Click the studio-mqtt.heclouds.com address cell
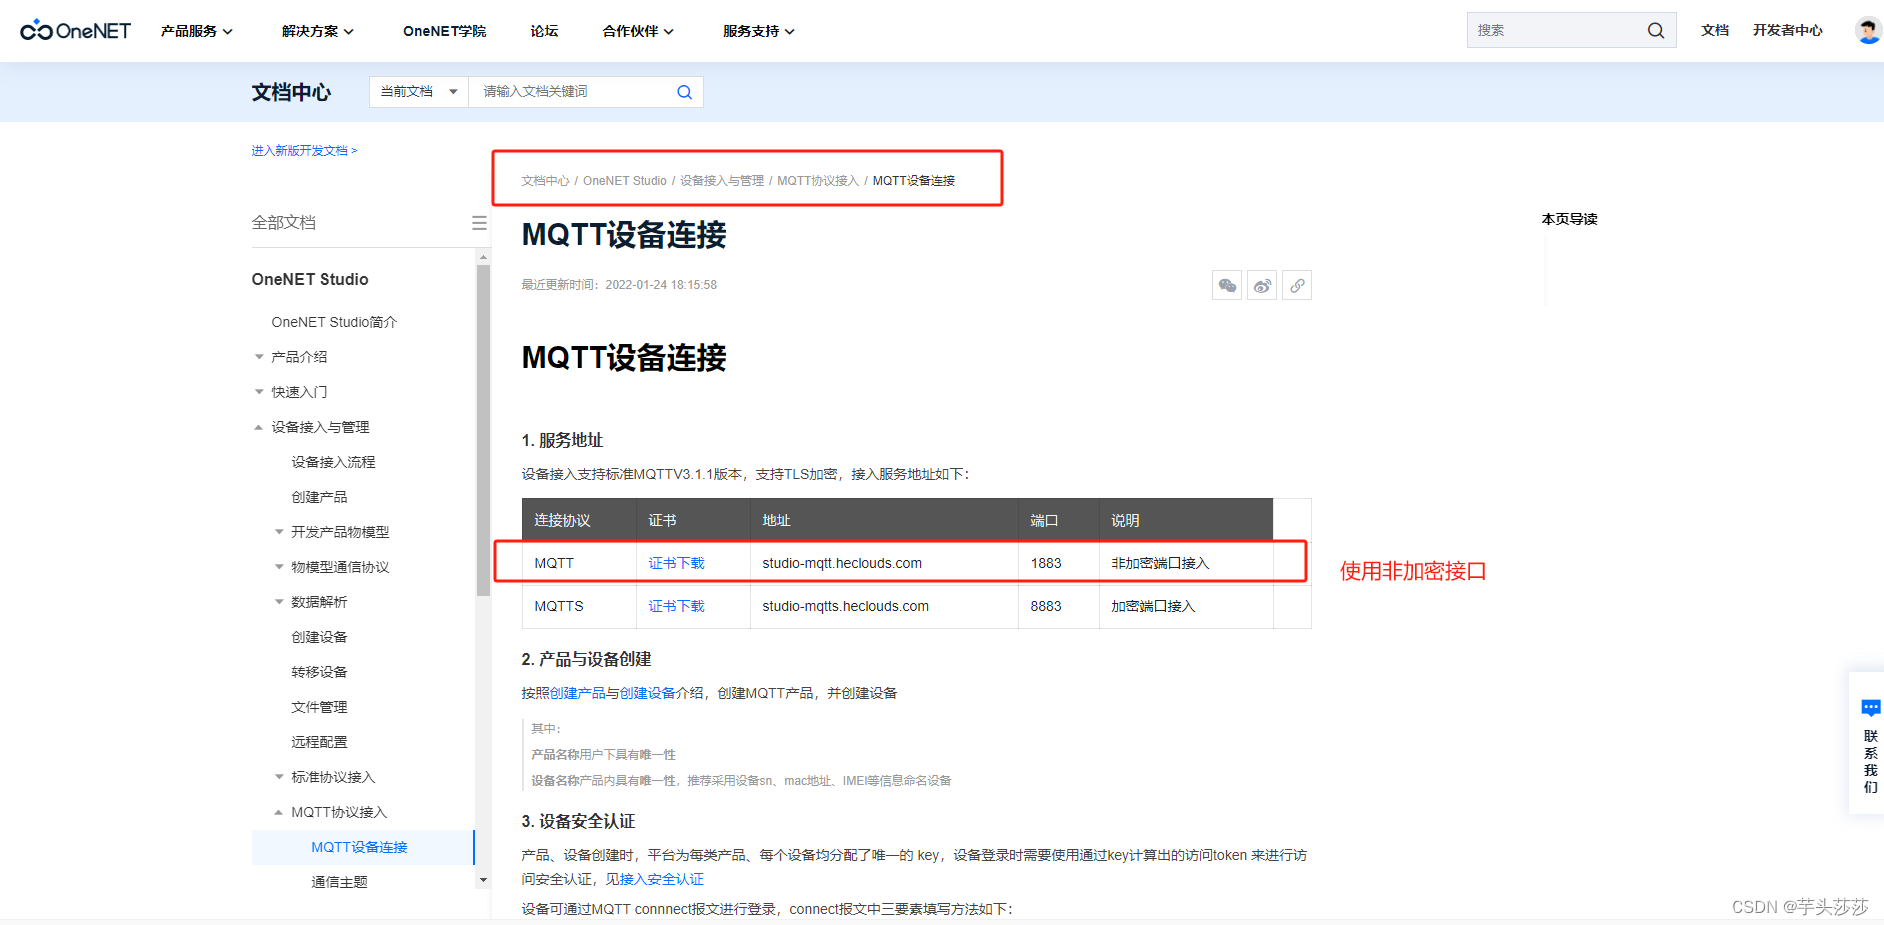This screenshot has width=1884, height=925. click(884, 563)
